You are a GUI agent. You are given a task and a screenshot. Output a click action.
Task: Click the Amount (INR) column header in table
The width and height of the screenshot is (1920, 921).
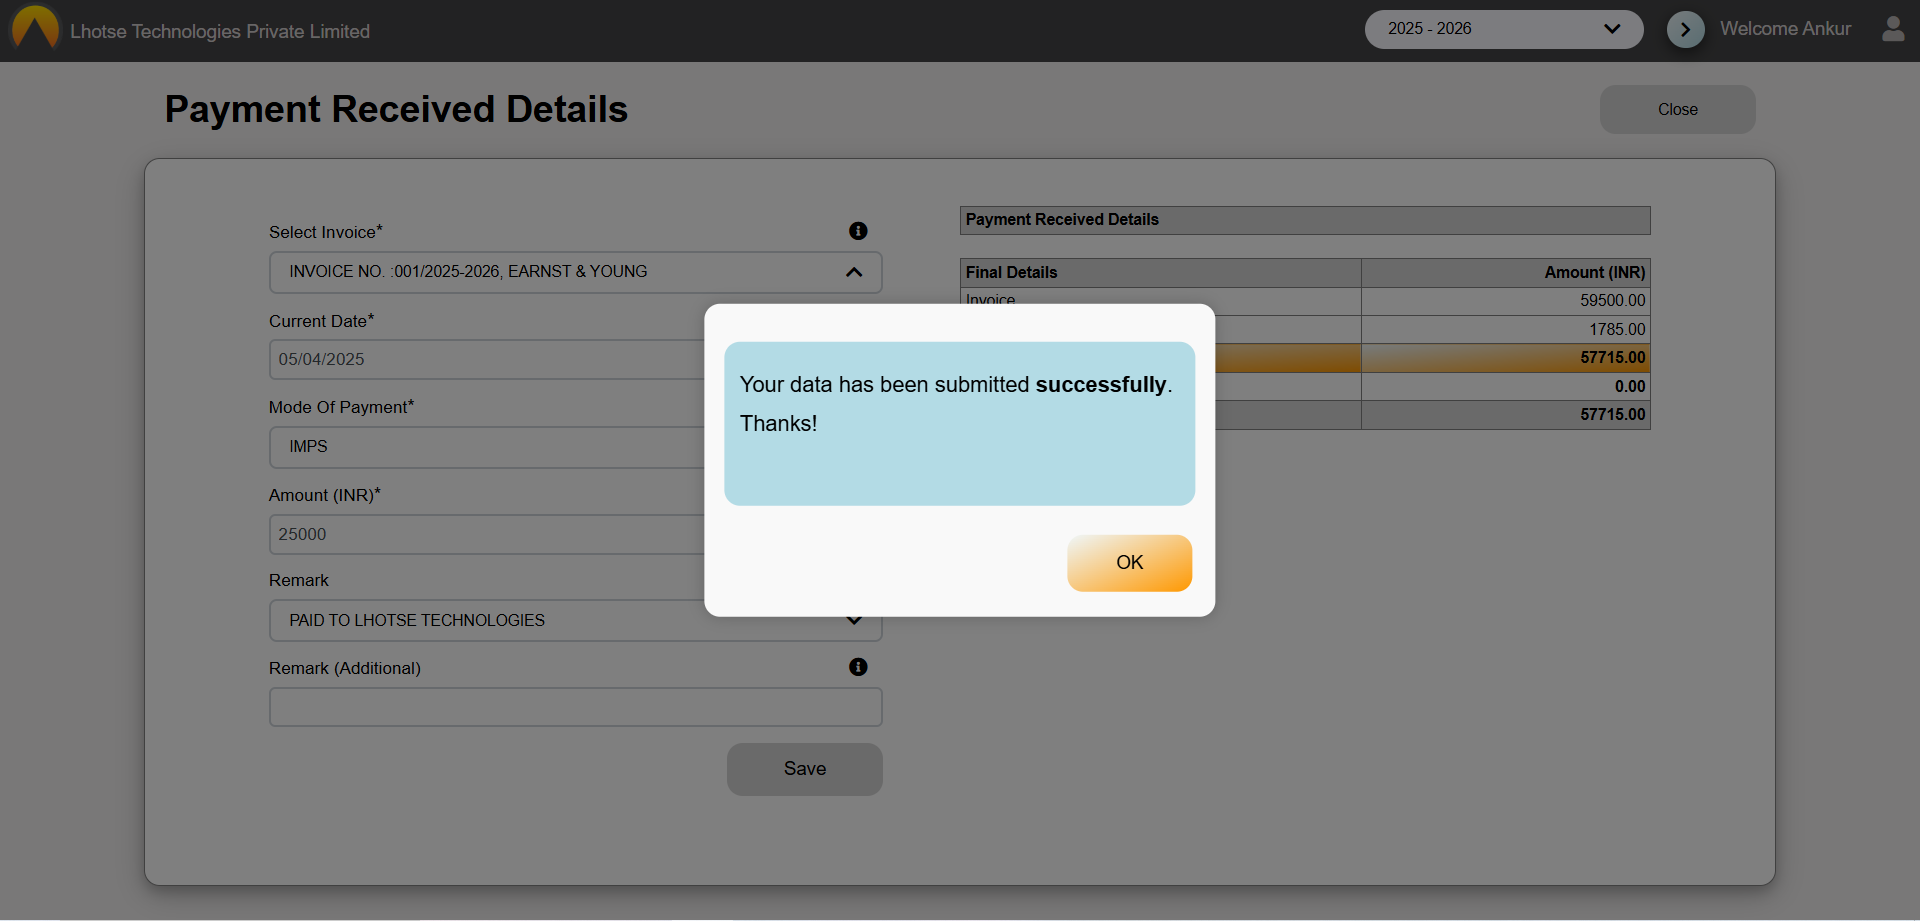click(1506, 273)
